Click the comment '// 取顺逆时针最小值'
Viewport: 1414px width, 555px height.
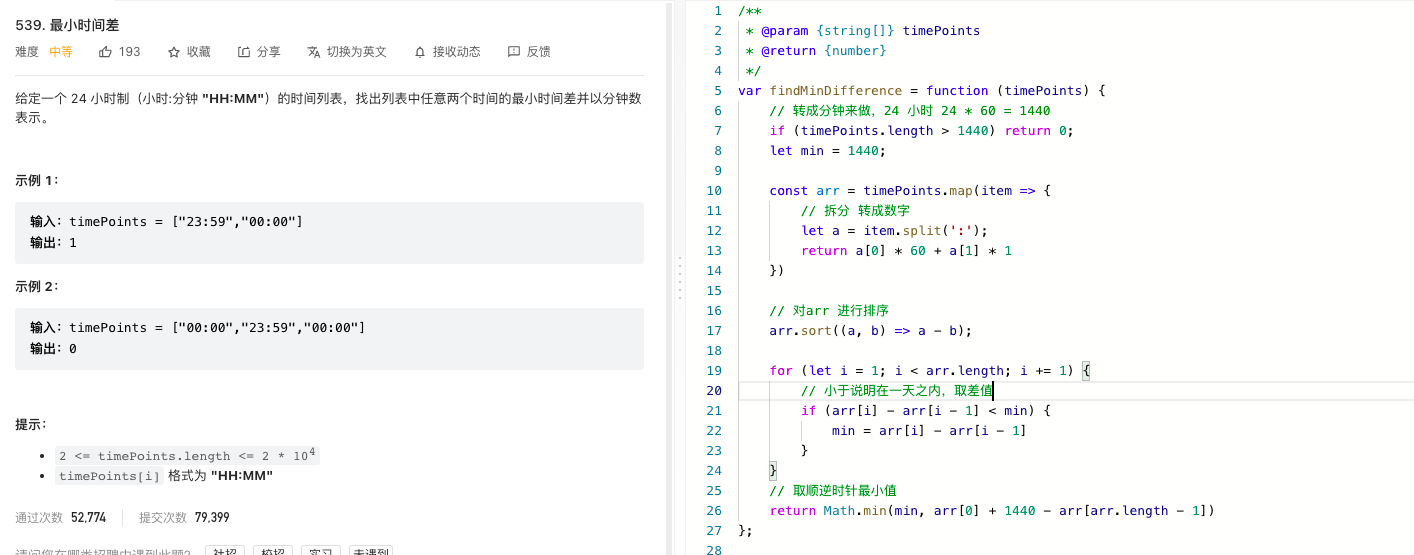point(833,490)
